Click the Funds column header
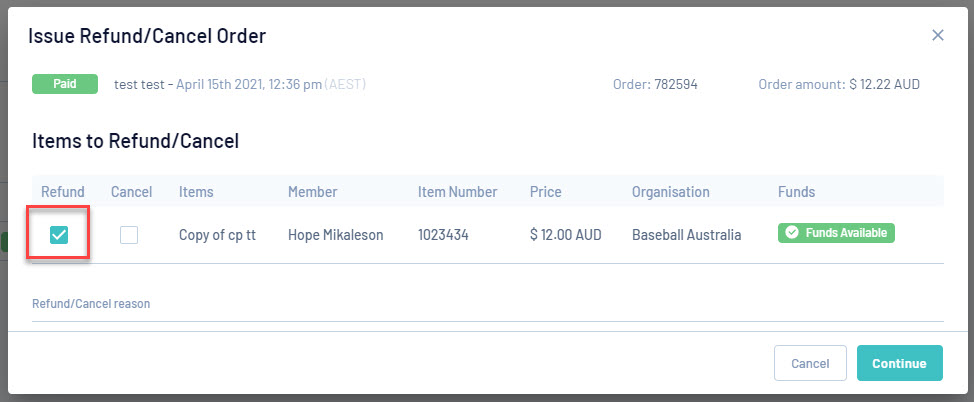 pos(796,192)
